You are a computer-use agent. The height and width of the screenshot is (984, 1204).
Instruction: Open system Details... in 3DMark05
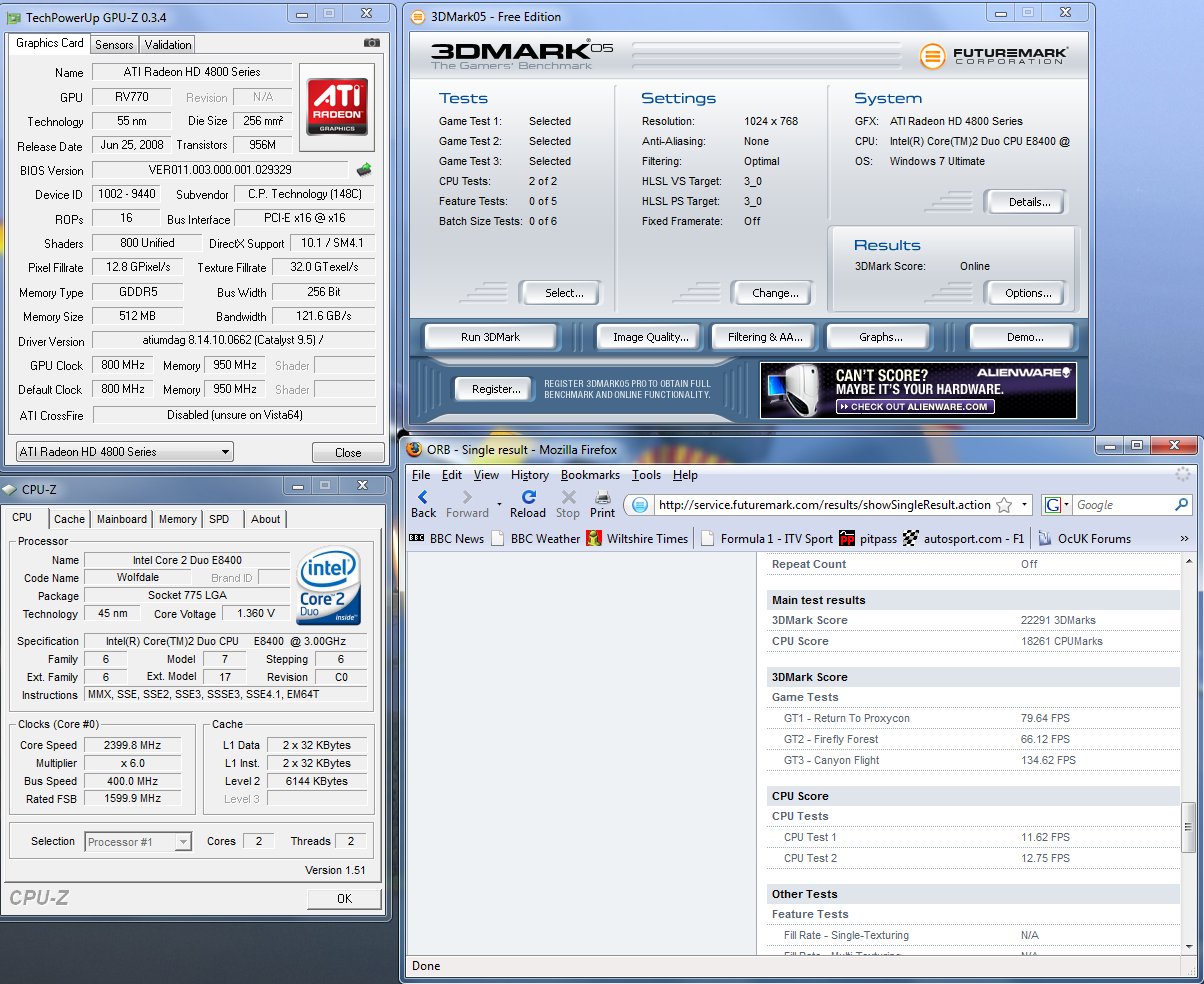click(x=1029, y=202)
